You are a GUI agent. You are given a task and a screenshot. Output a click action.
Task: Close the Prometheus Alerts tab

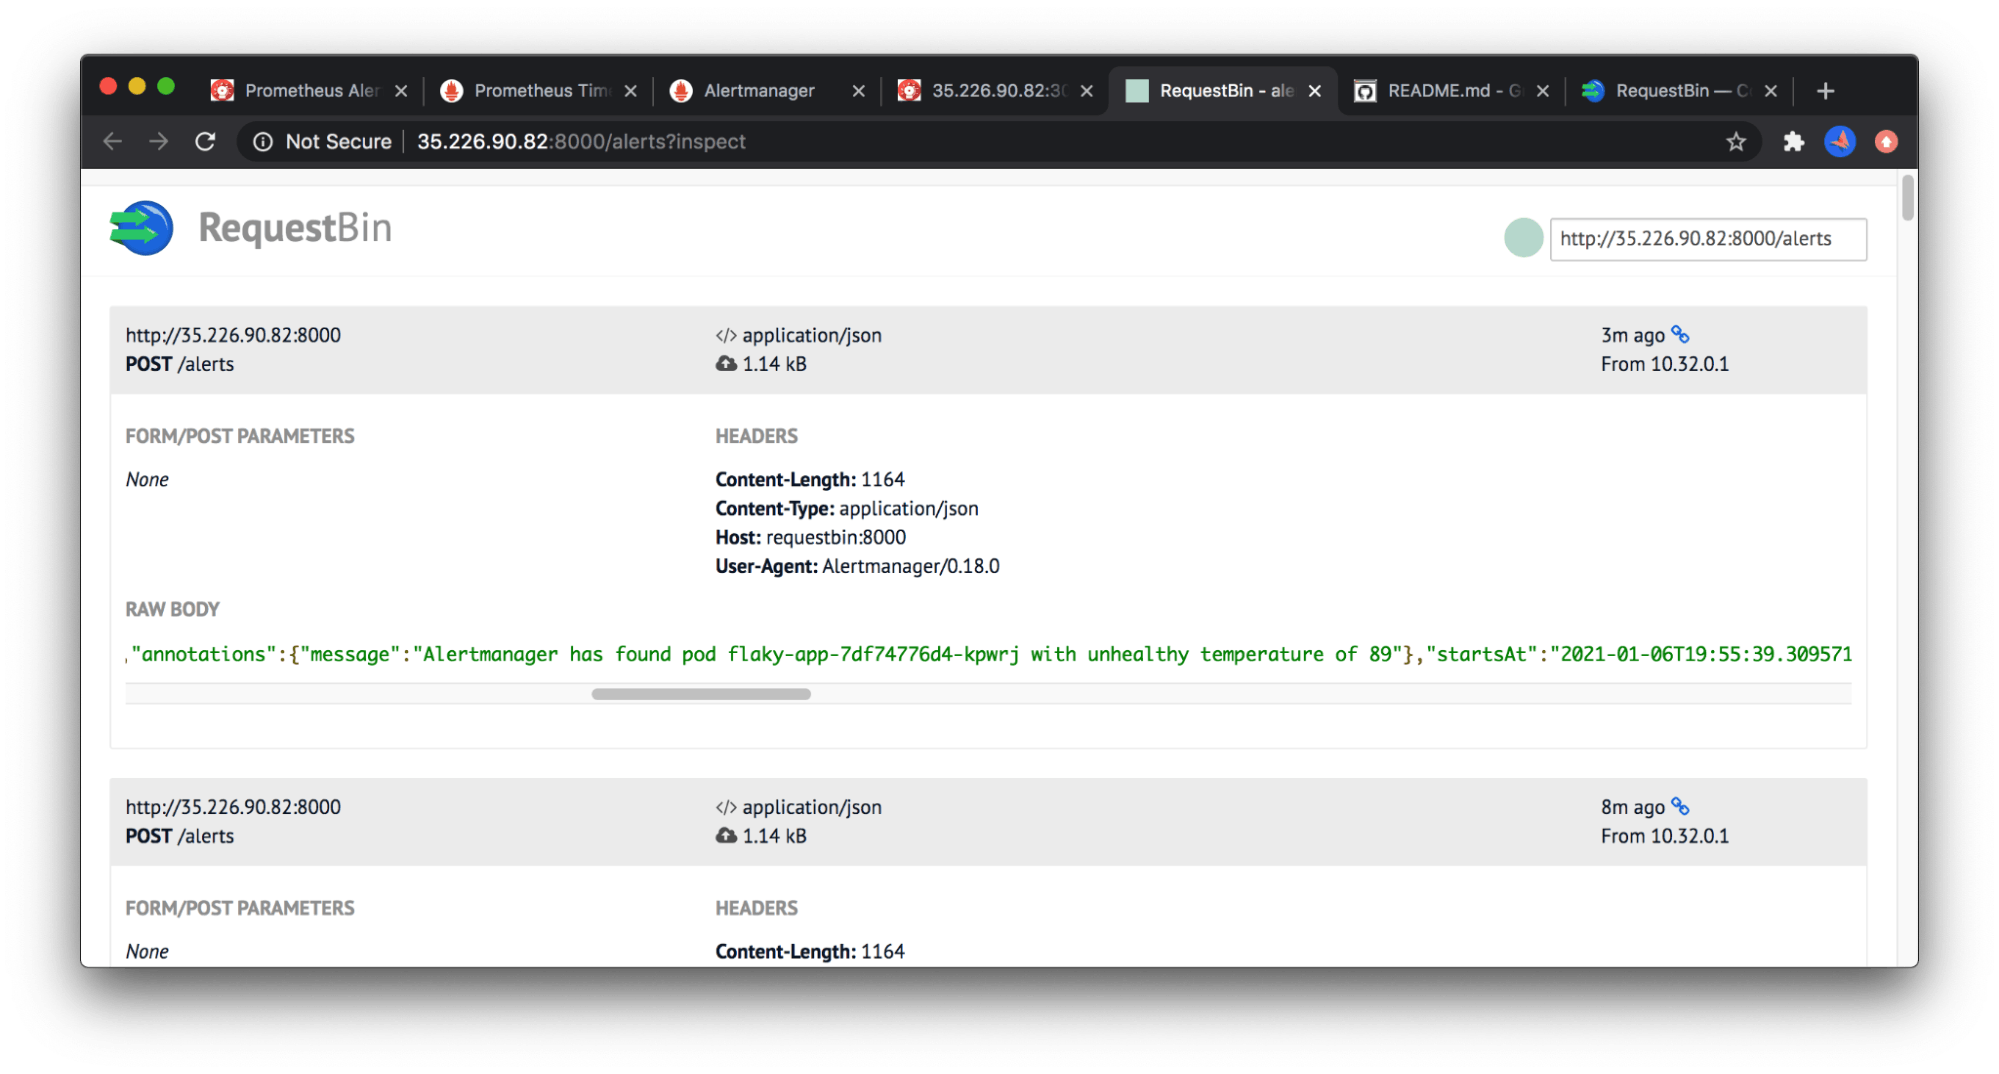click(x=401, y=91)
